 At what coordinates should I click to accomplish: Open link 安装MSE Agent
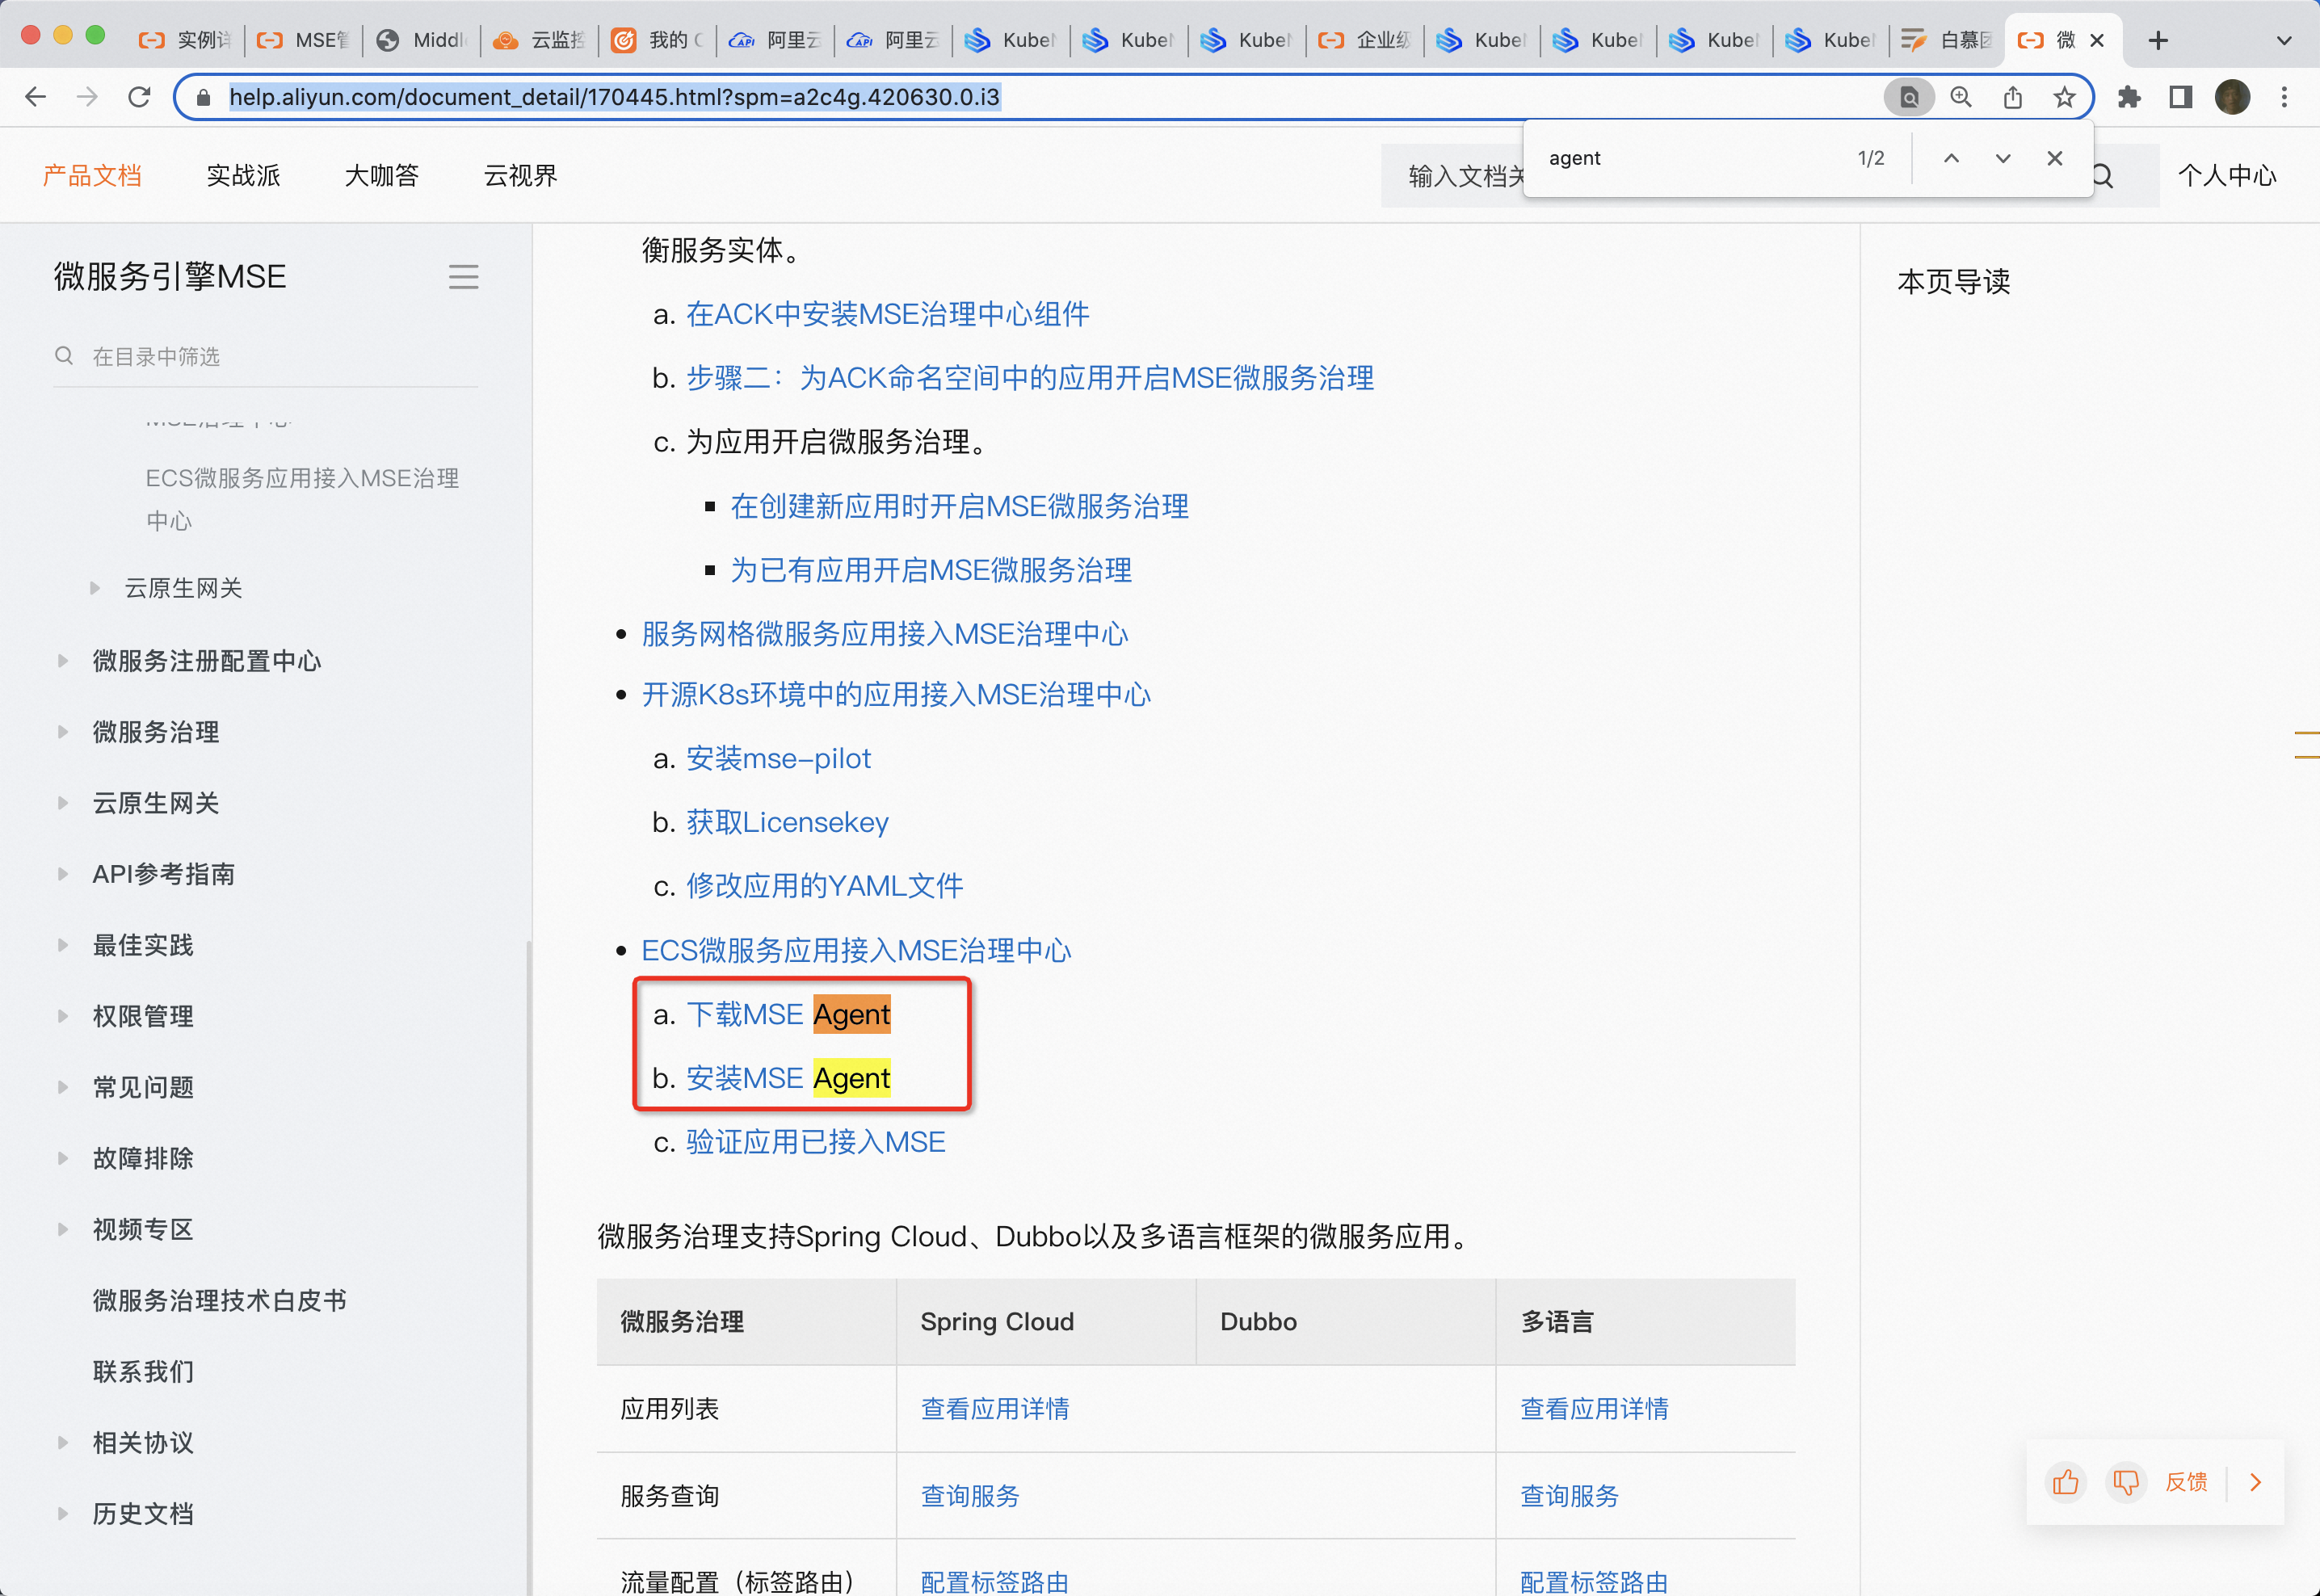tap(787, 1078)
